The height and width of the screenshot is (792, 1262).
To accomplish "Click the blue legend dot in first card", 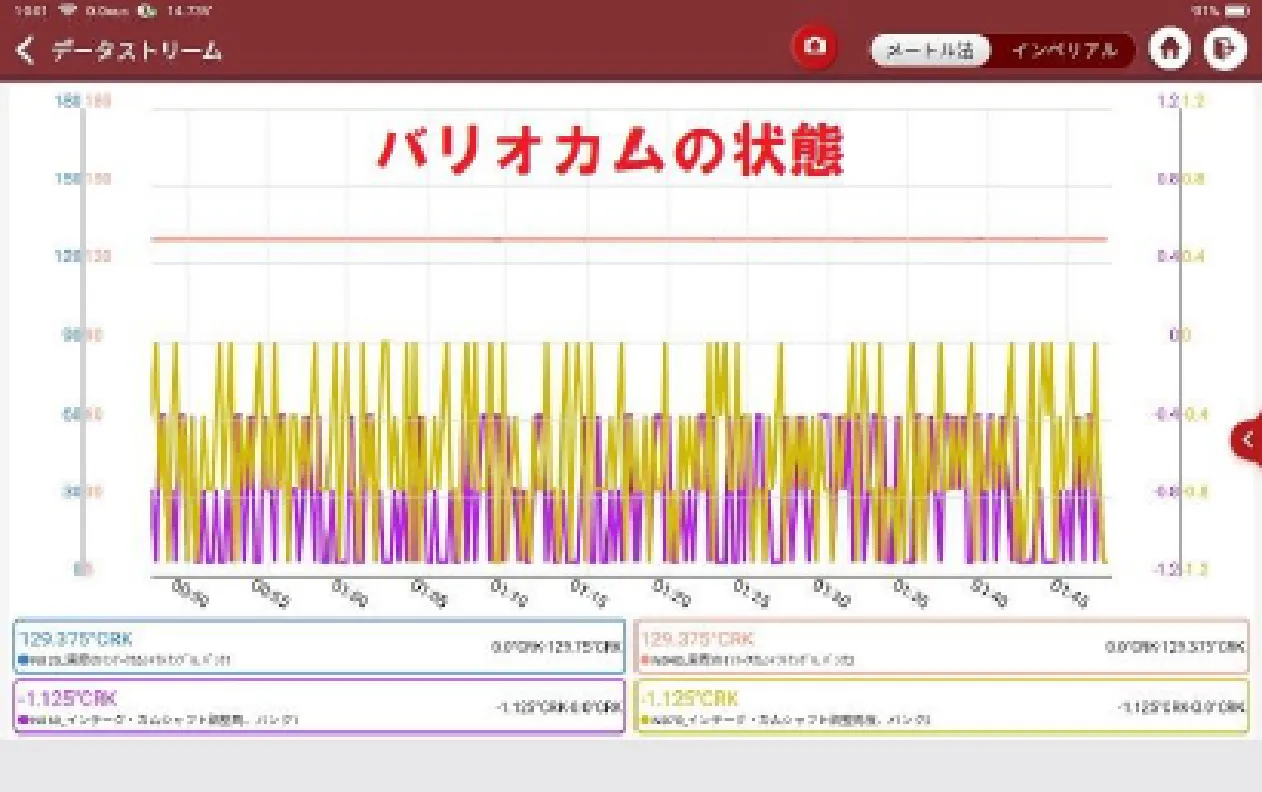I will pos(23,660).
